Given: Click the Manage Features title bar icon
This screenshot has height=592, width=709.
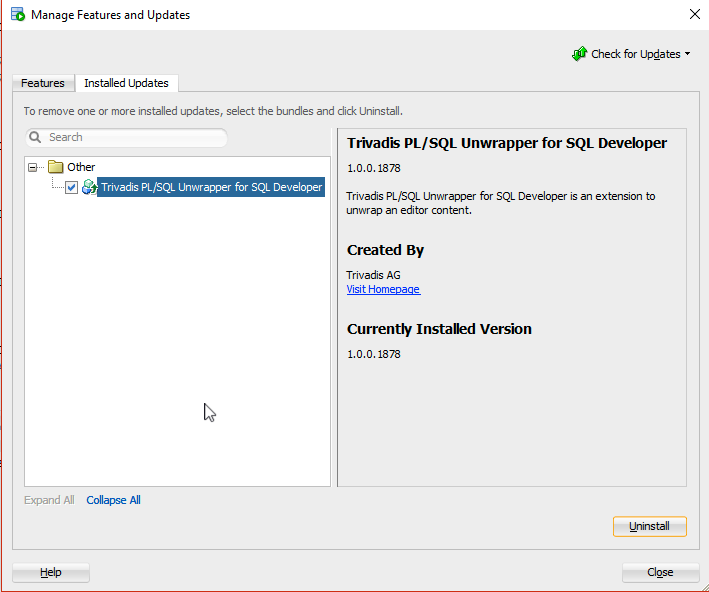Looking at the screenshot, I should (x=18, y=14).
